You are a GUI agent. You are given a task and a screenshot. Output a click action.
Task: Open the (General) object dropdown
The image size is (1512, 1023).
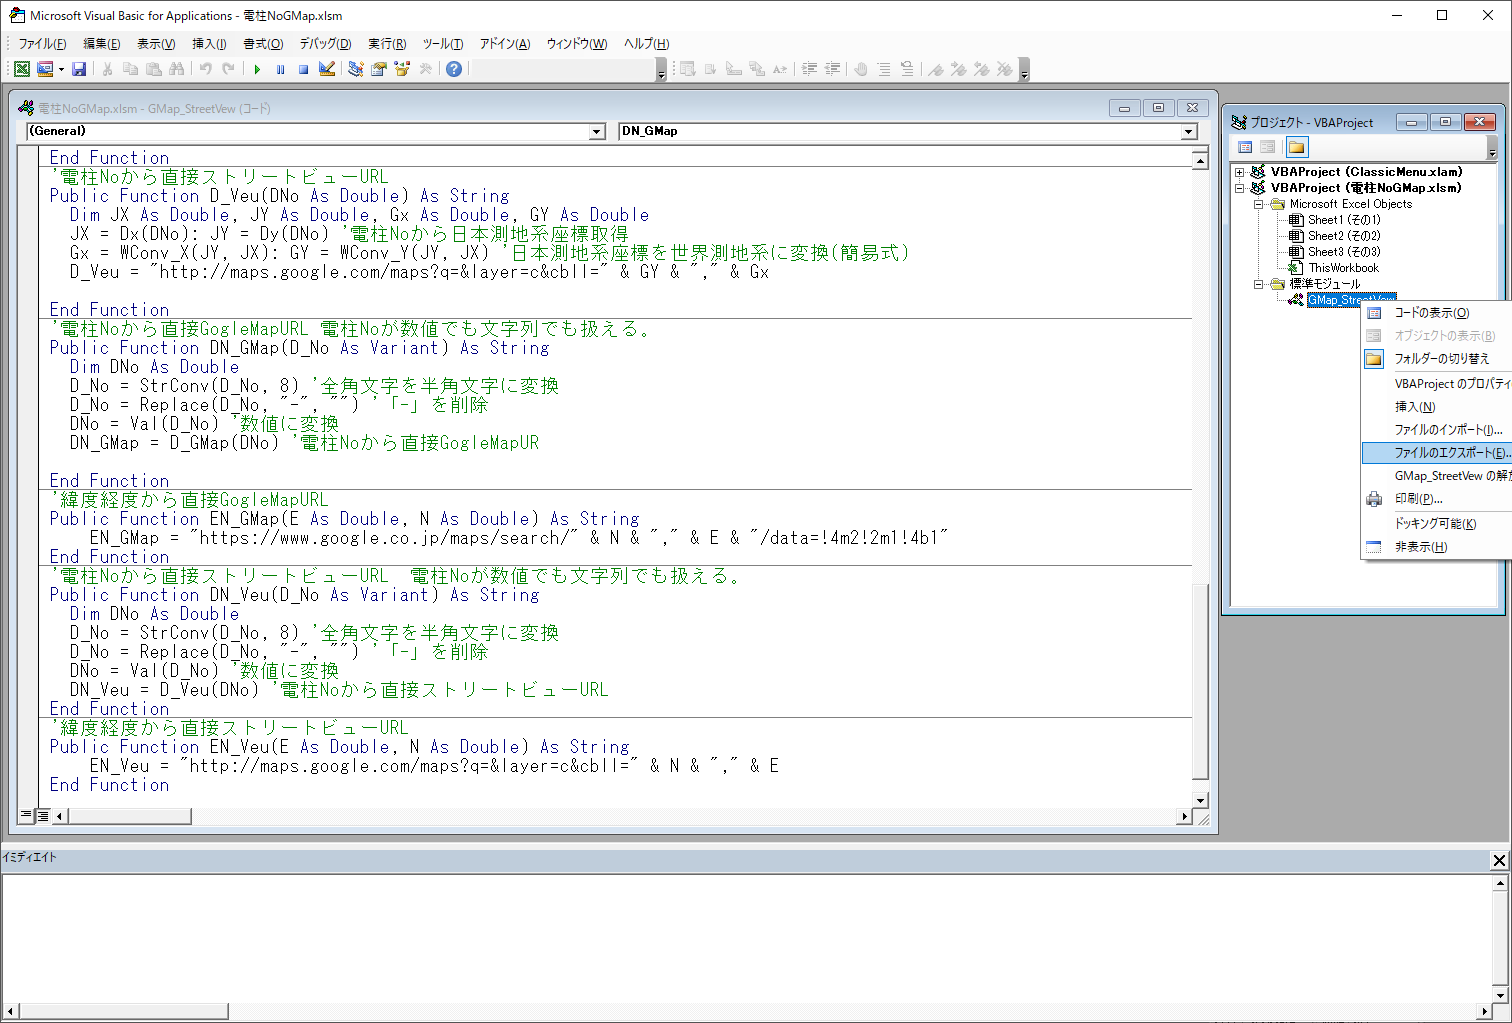597,132
